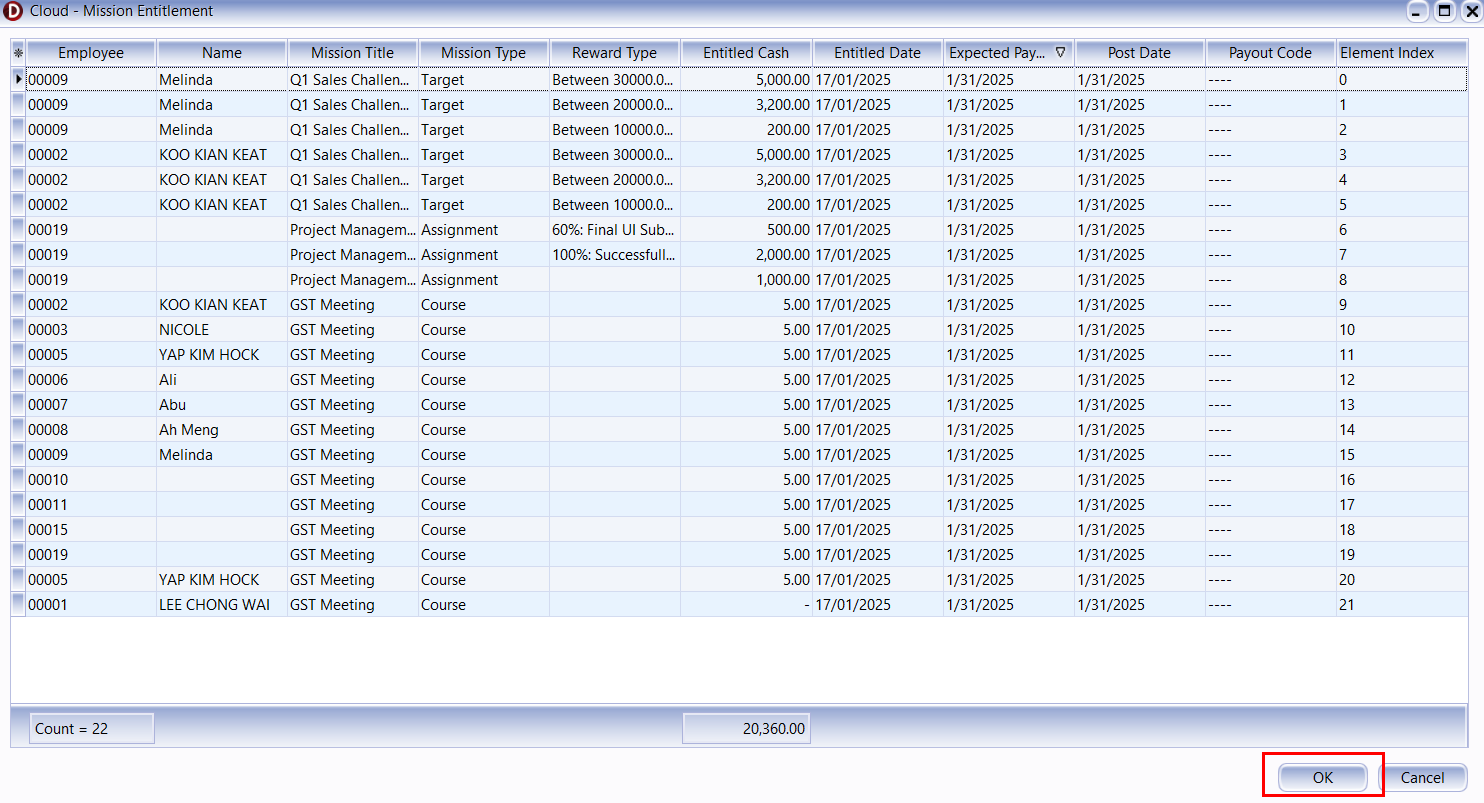1484x803 pixels.
Task: Click the row selector beside Ah Meng's row
Action: 17,429
